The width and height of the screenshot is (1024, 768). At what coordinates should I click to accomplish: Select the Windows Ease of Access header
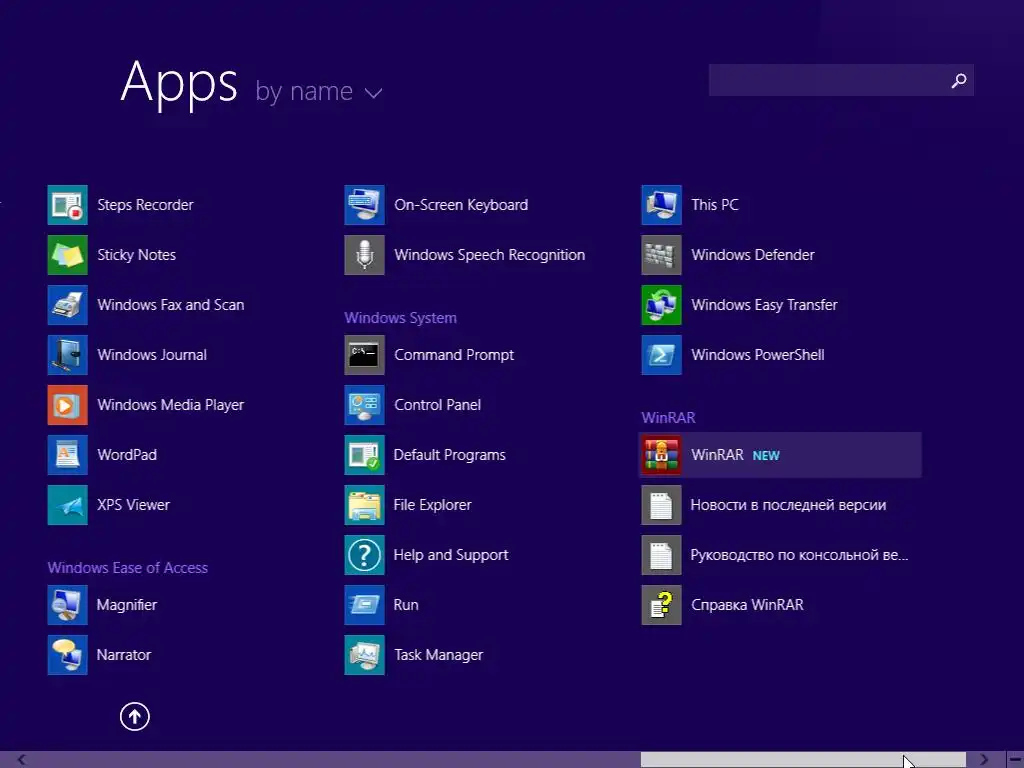(127, 568)
